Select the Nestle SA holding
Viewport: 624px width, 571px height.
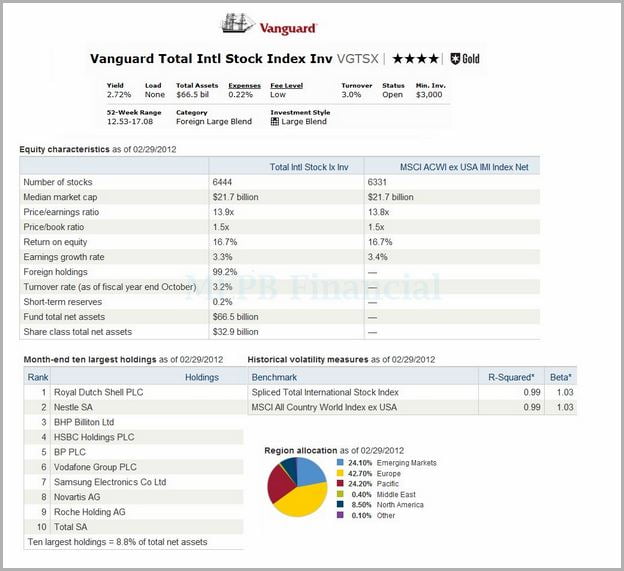73,407
